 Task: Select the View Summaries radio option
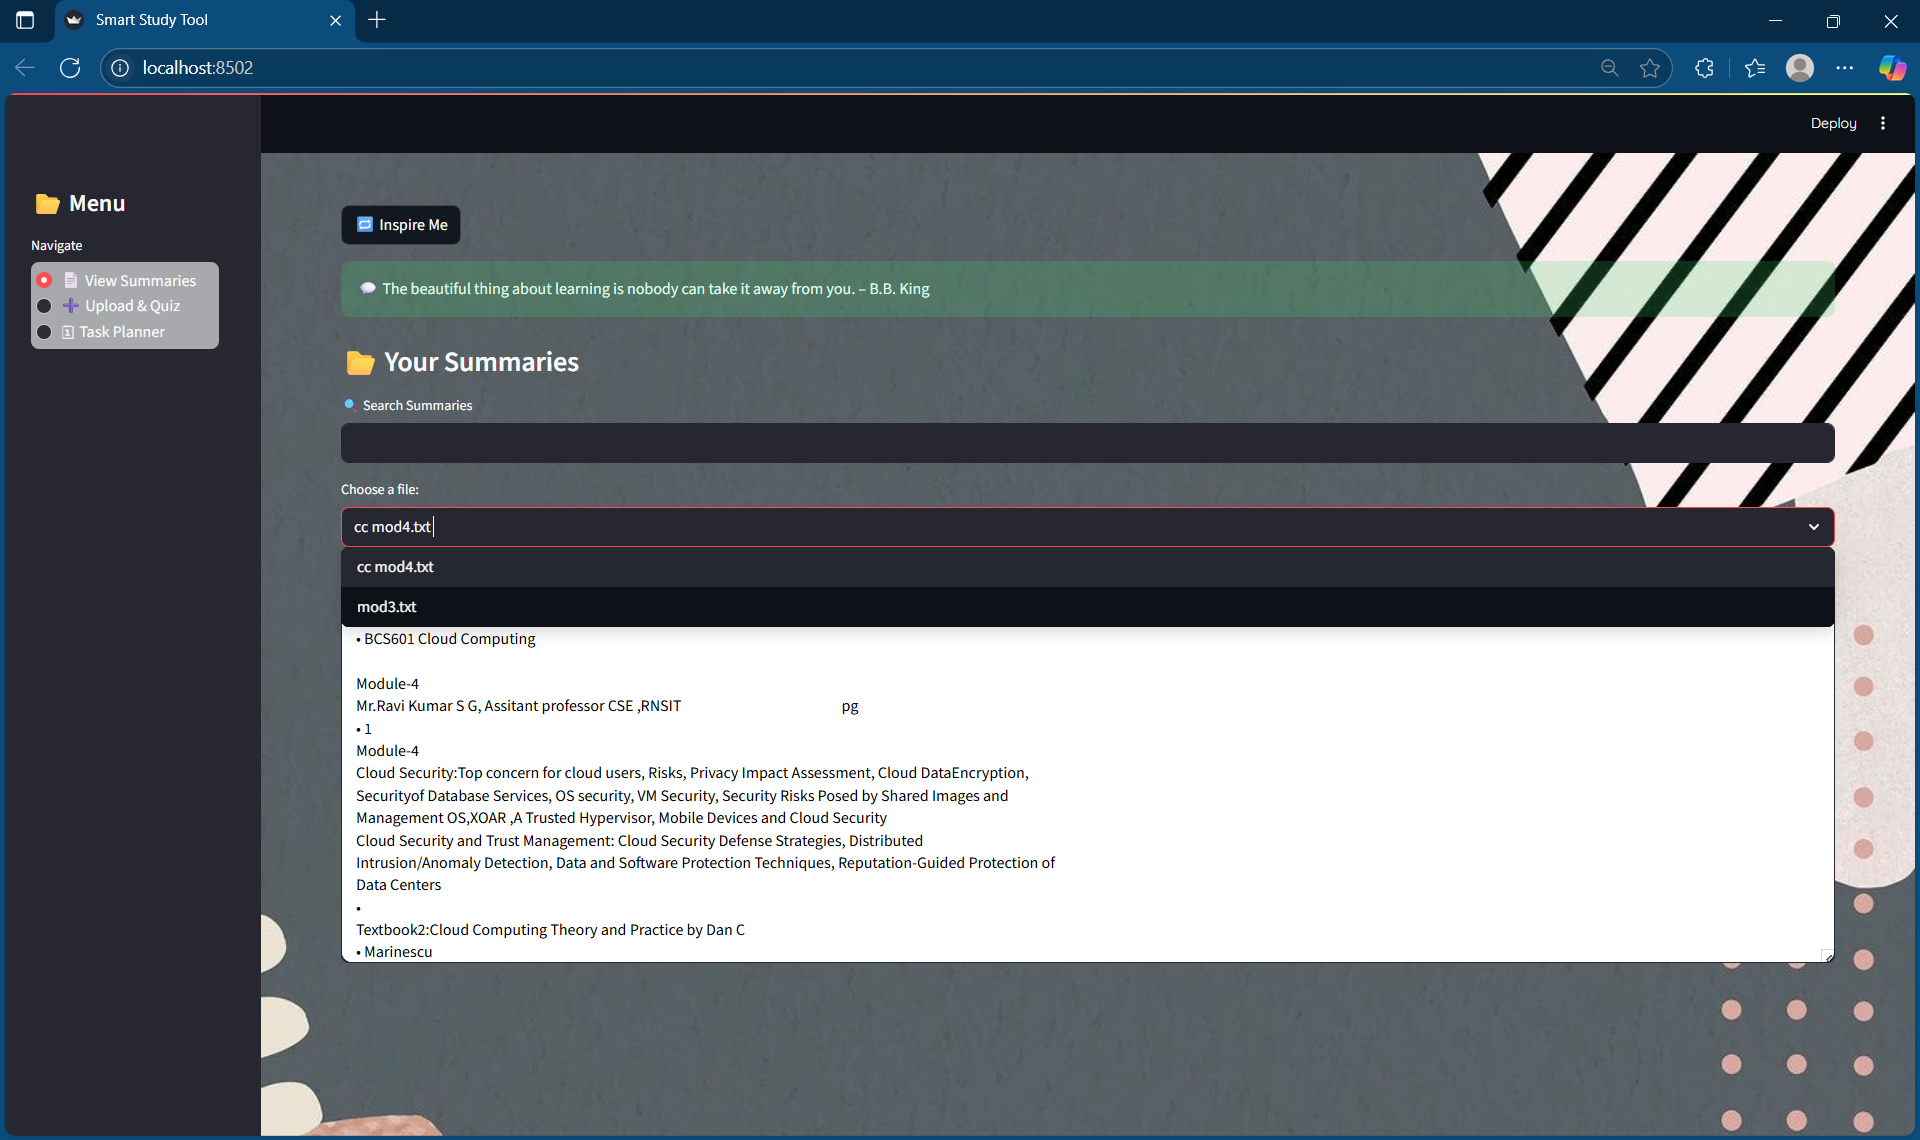pyautogui.click(x=44, y=281)
